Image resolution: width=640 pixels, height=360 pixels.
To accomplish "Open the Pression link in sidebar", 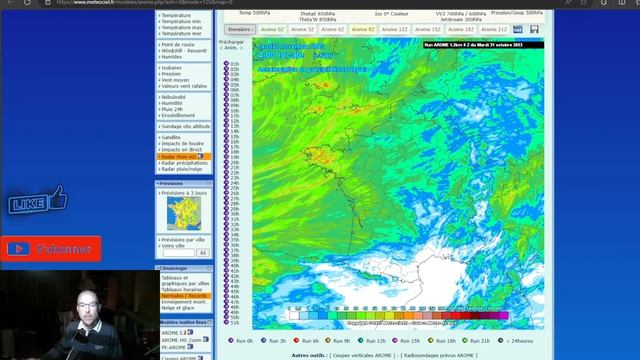I will (x=171, y=74).
